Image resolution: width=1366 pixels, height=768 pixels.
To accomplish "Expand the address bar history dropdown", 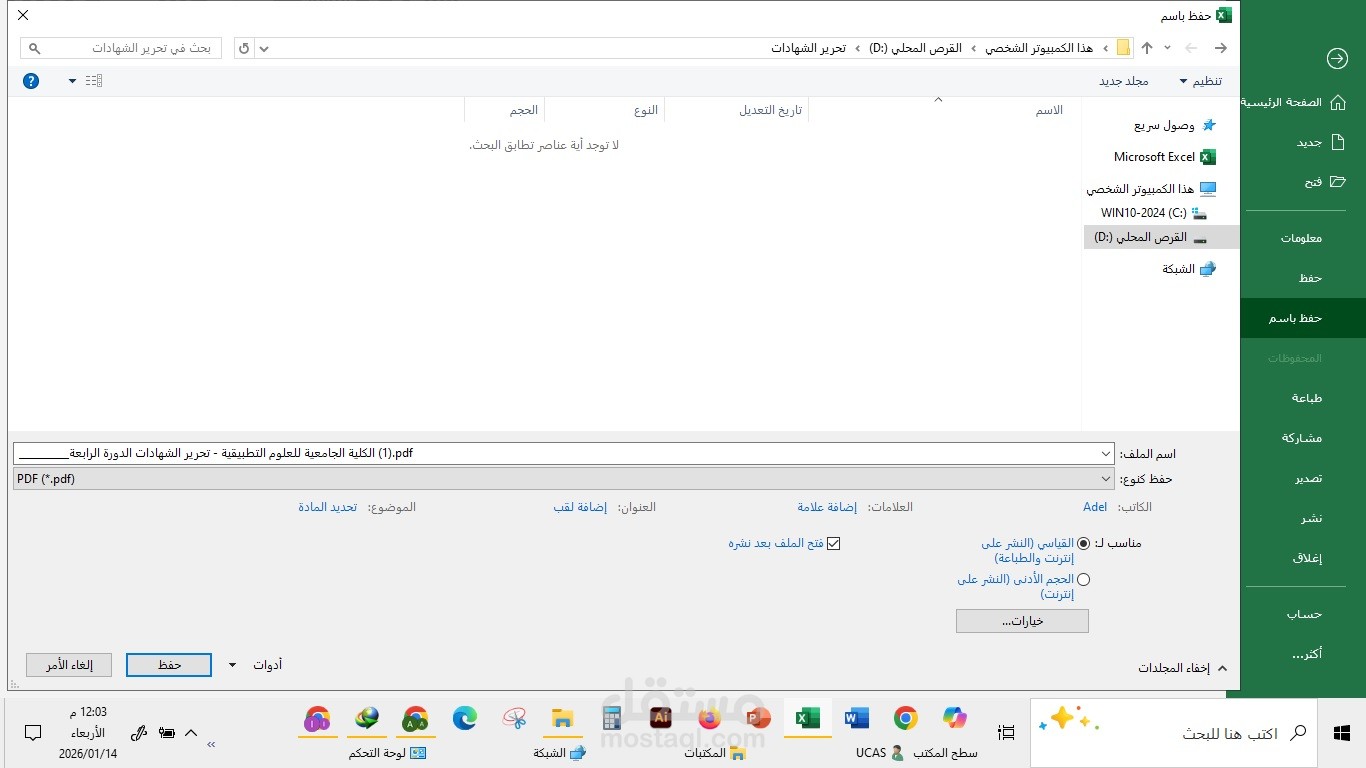I will [x=264, y=48].
